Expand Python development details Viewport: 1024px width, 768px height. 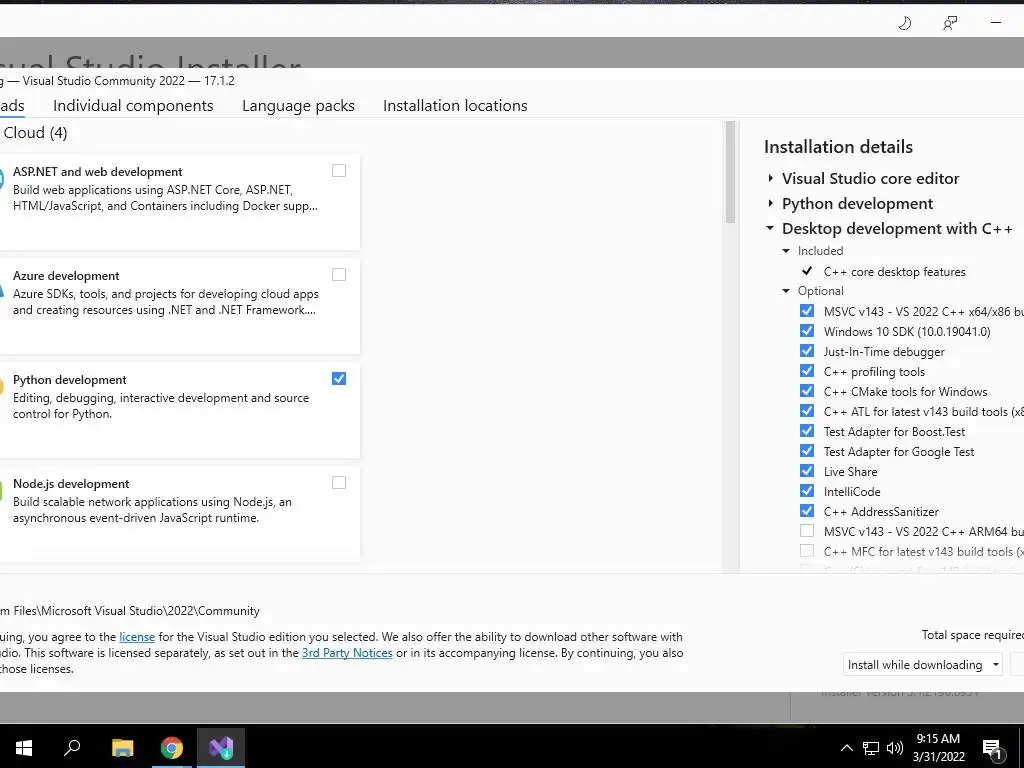pos(771,204)
